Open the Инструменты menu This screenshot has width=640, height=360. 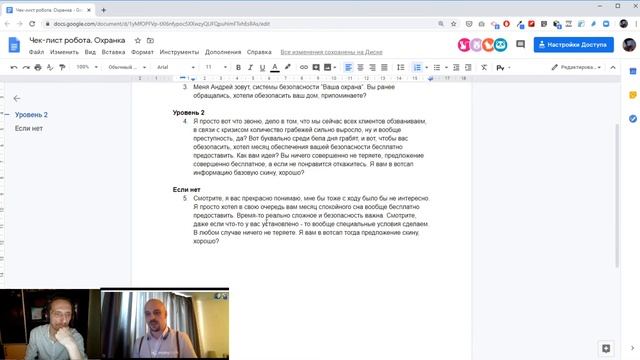point(179,52)
